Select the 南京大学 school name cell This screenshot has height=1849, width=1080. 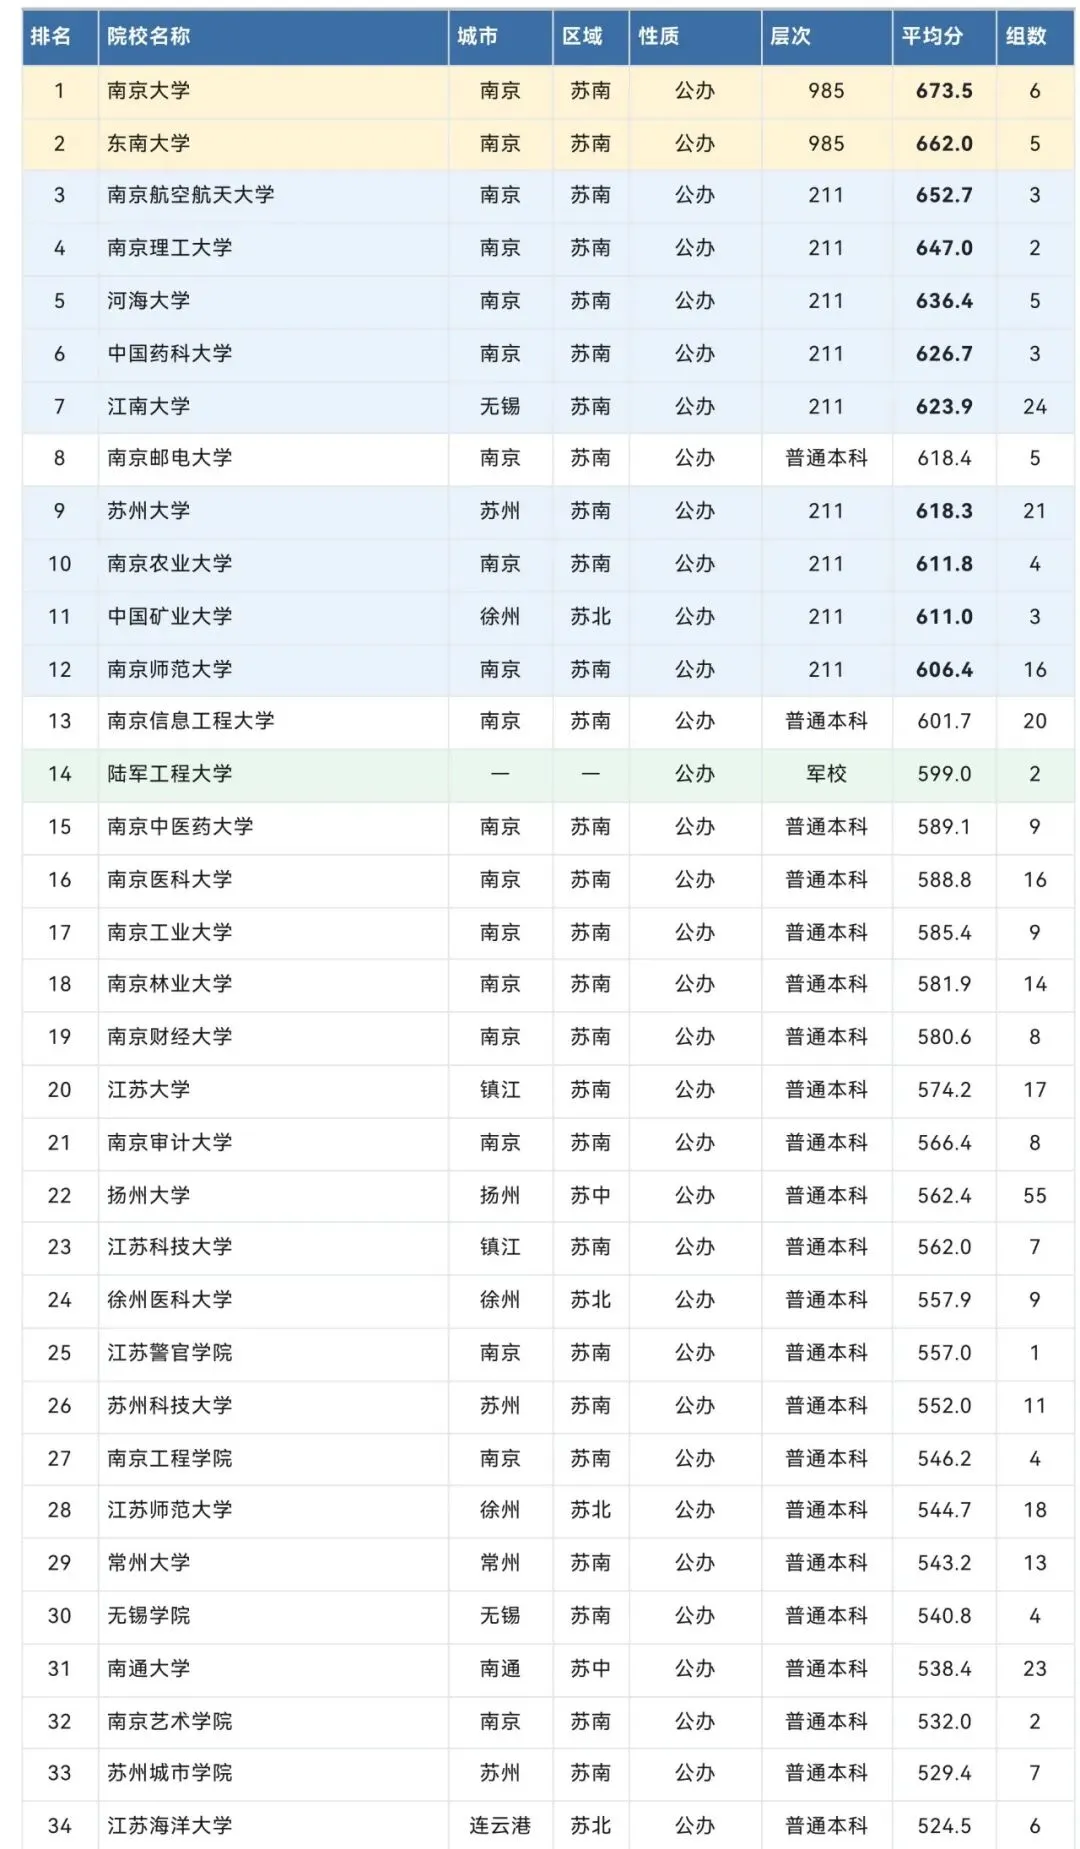(273, 91)
